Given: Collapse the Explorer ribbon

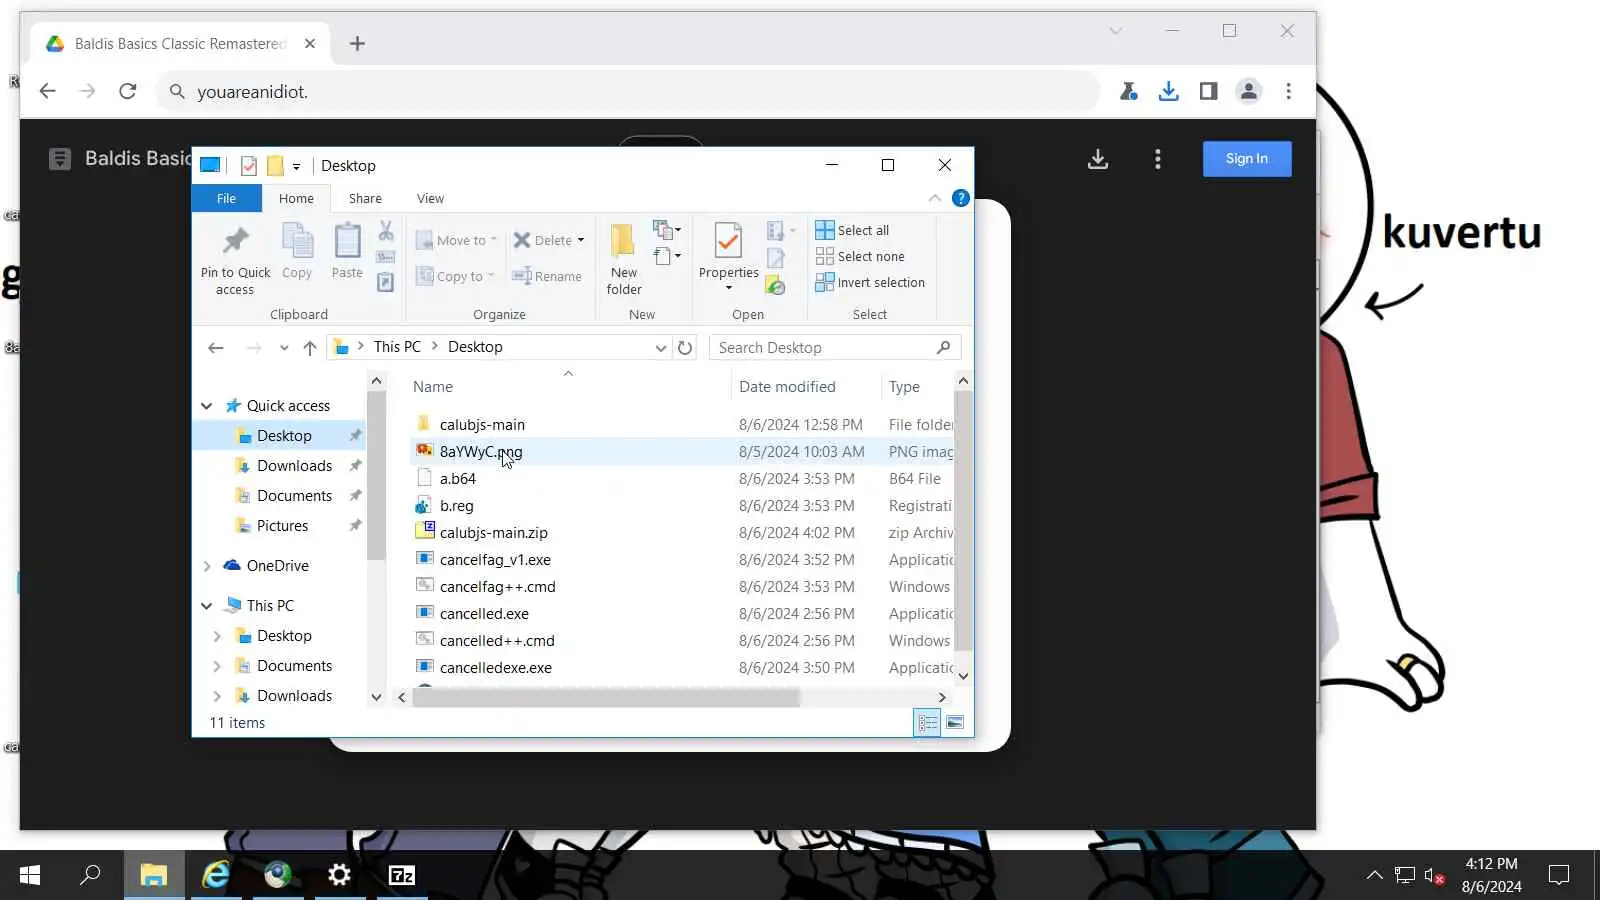Looking at the screenshot, I should [x=935, y=198].
